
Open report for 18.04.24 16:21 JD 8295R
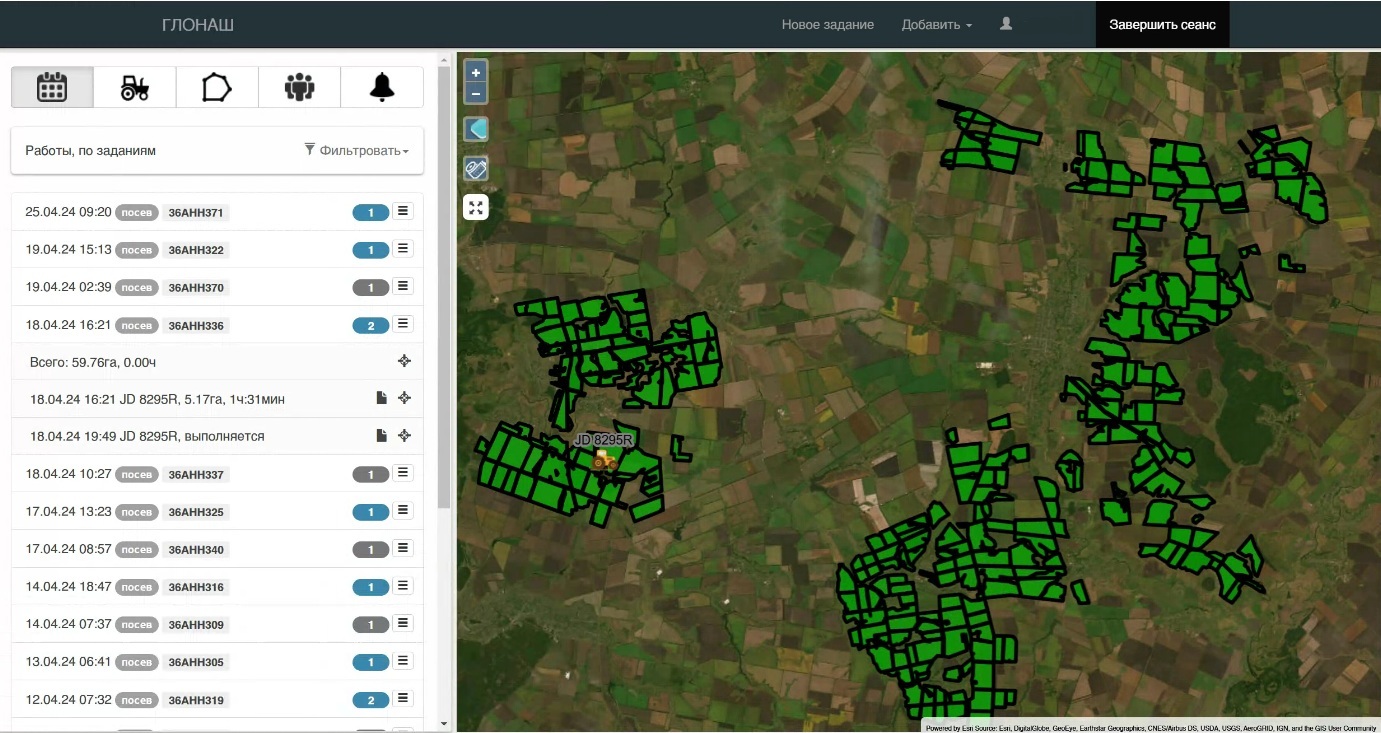tap(381, 398)
